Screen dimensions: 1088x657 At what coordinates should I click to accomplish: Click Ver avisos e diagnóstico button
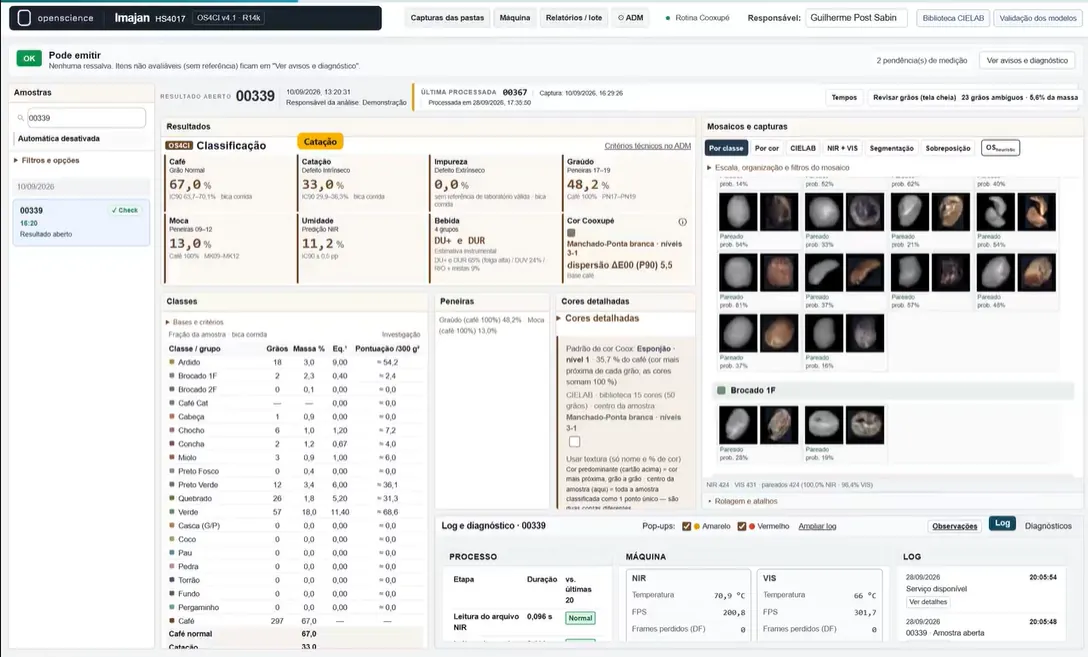[x=1027, y=61]
